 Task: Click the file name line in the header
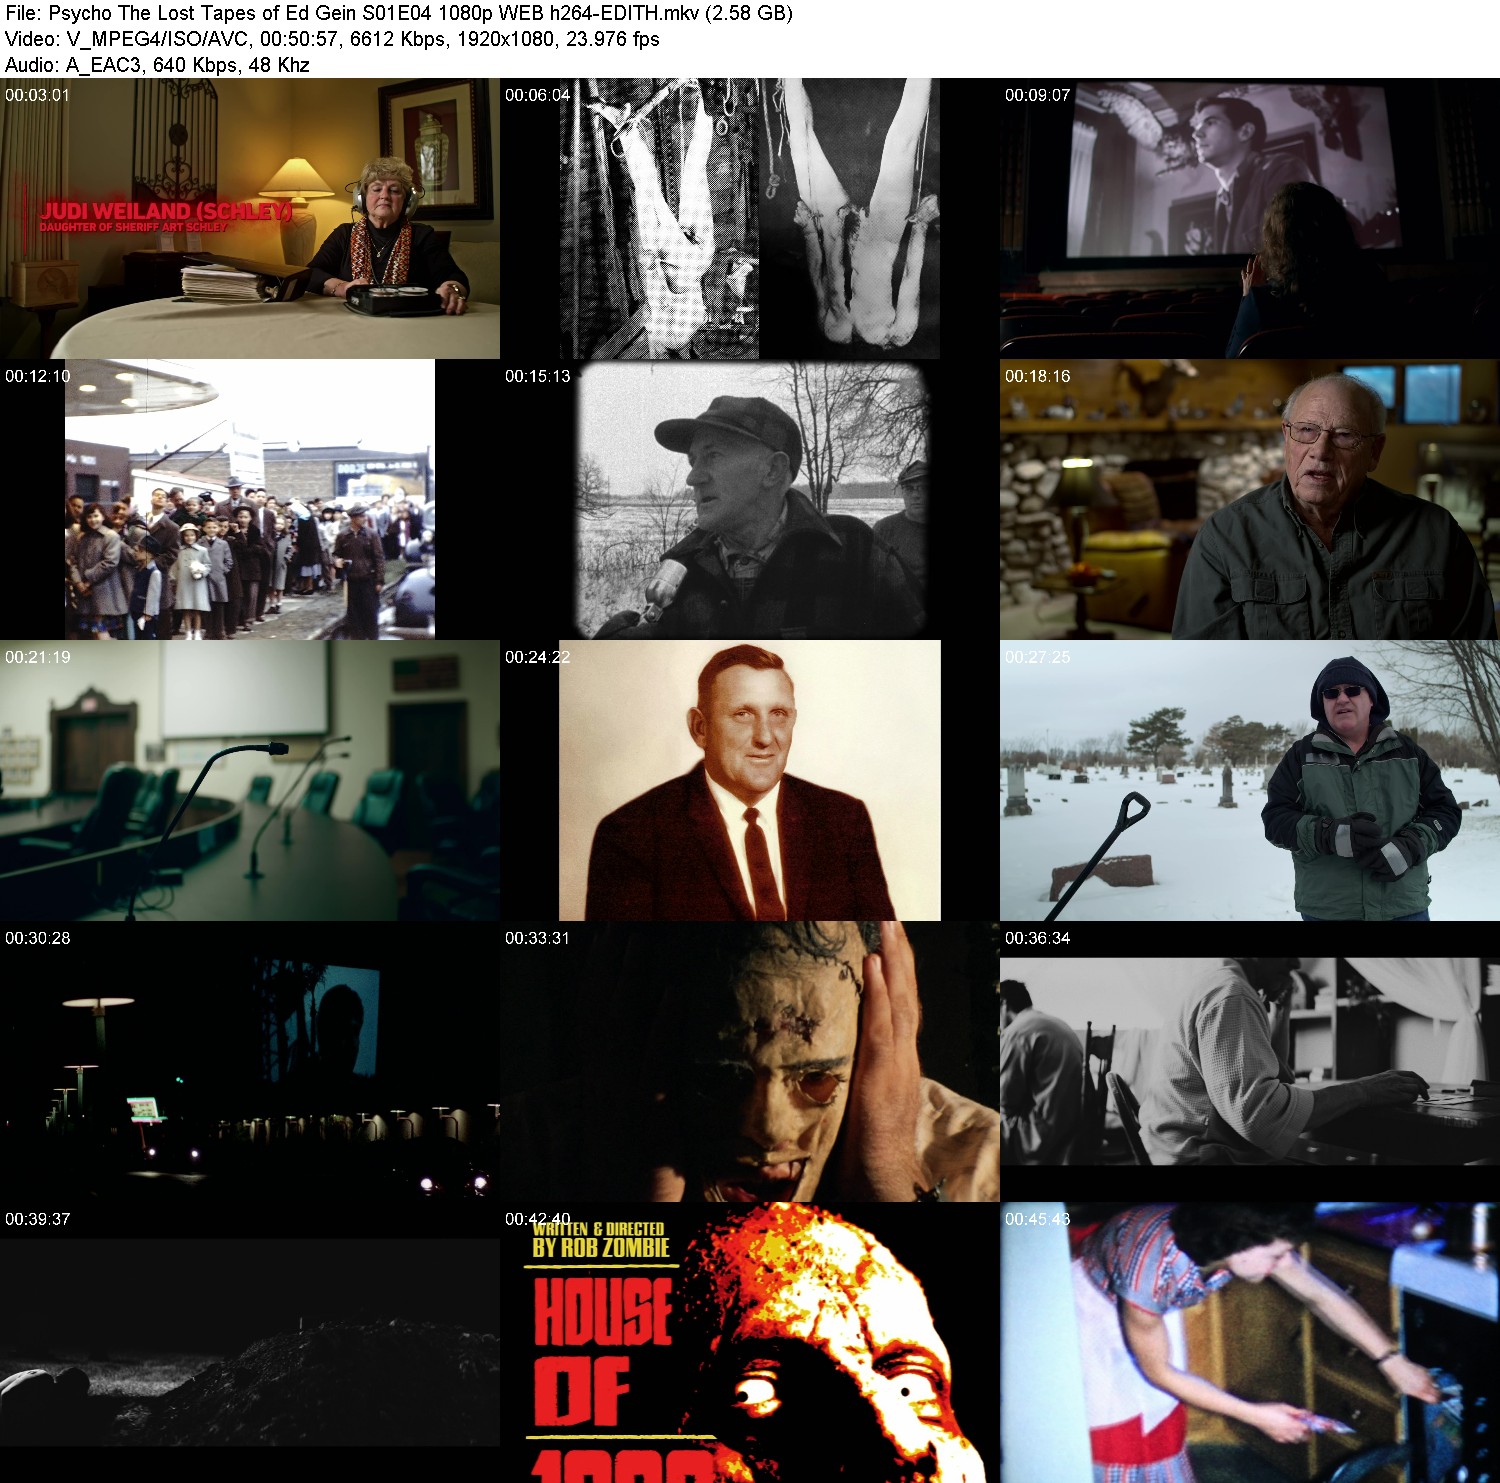tap(399, 13)
